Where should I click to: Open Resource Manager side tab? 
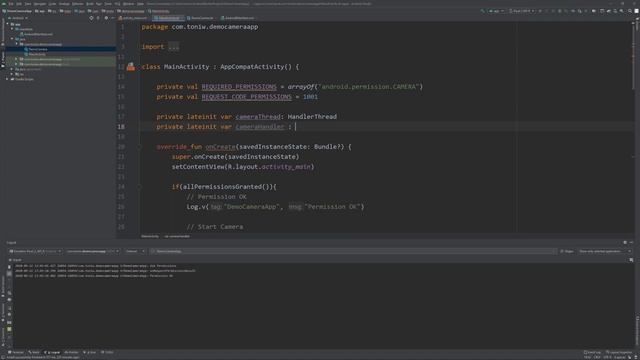tap(2, 31)
